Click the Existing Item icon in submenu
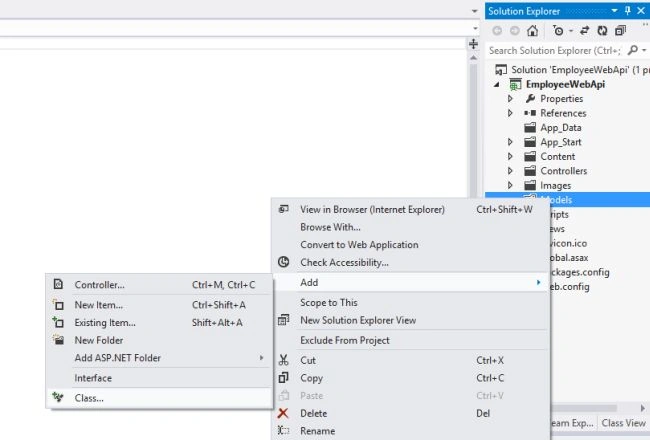The width and height of the screenshot is (650, 440). coord(58,322)
